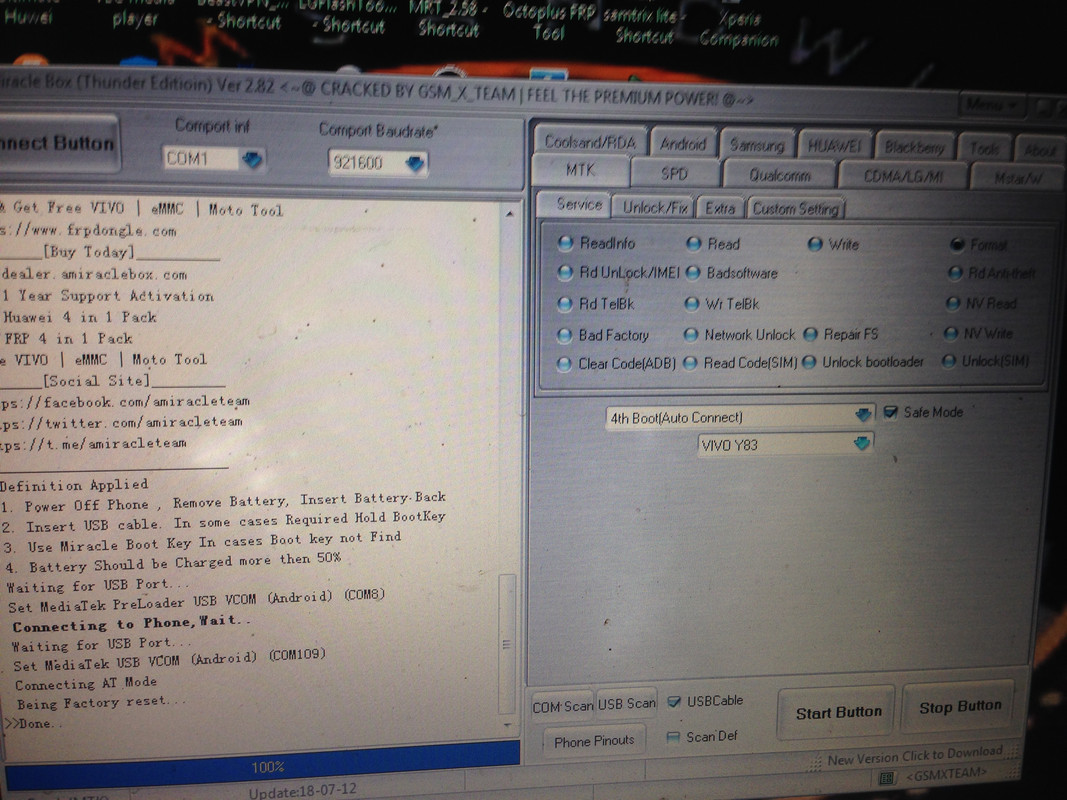Open the HUAWEI tab
This screenshot has height=800, width=1067.
(x=834, y=146)
